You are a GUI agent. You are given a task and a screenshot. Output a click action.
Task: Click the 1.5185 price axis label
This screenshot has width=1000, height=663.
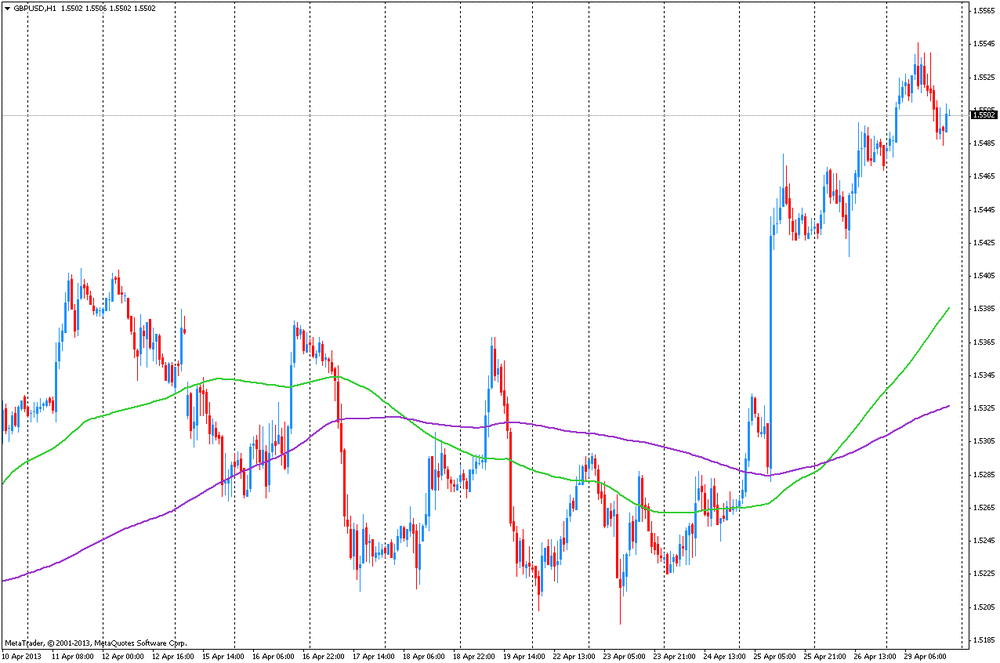tap(985, 639)
